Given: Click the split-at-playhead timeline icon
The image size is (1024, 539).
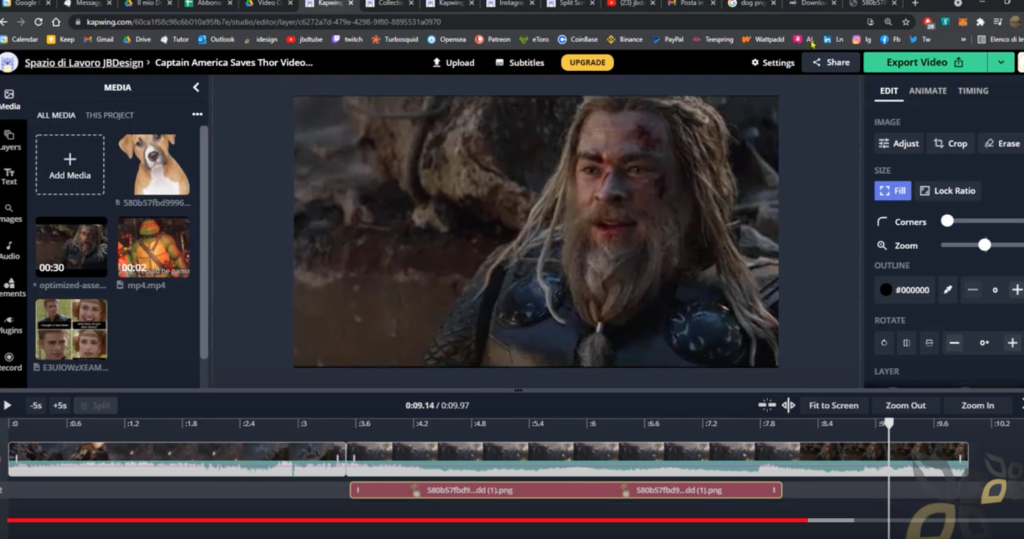Looking at the screenshot, I should [x=788, y=405].
